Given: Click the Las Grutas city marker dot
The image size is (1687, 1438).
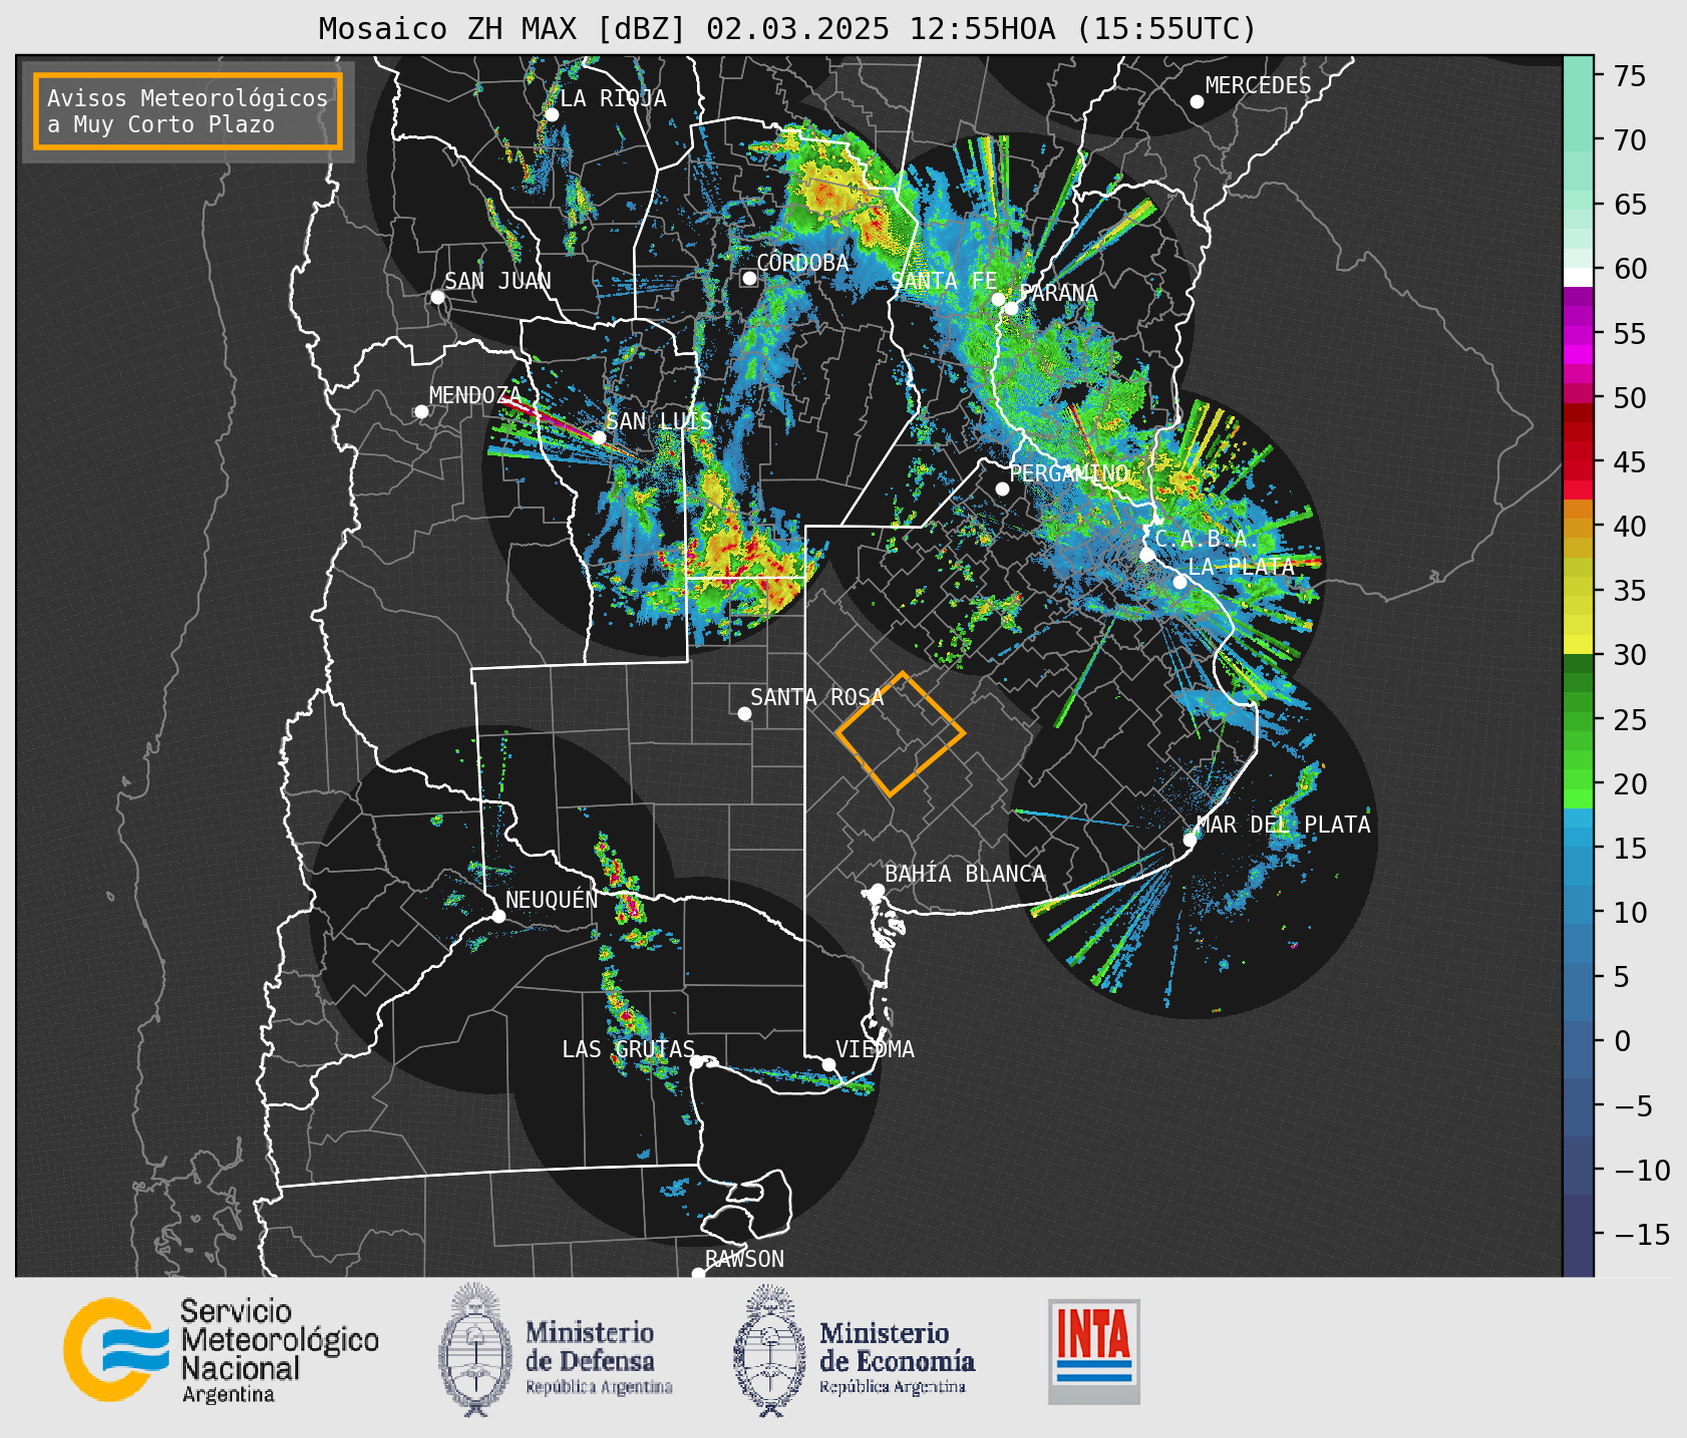Looking at the screenshot, I should 697,1061.
